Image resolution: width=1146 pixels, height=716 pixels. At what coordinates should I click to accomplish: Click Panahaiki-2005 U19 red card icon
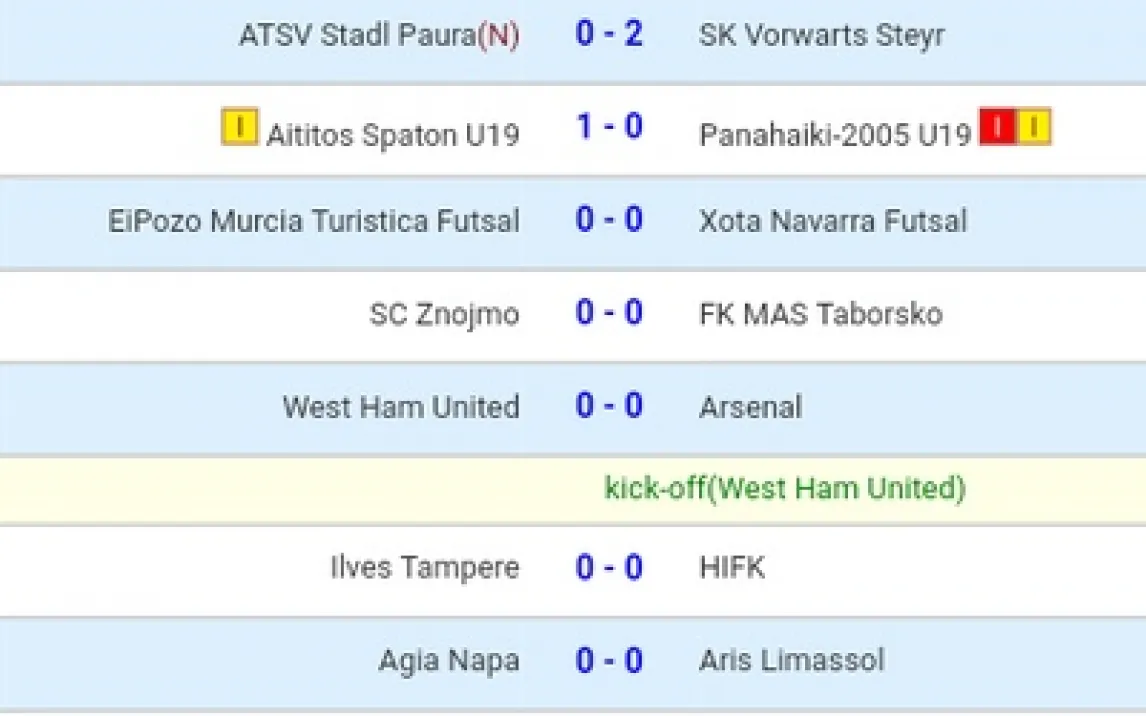coord(997,127)
